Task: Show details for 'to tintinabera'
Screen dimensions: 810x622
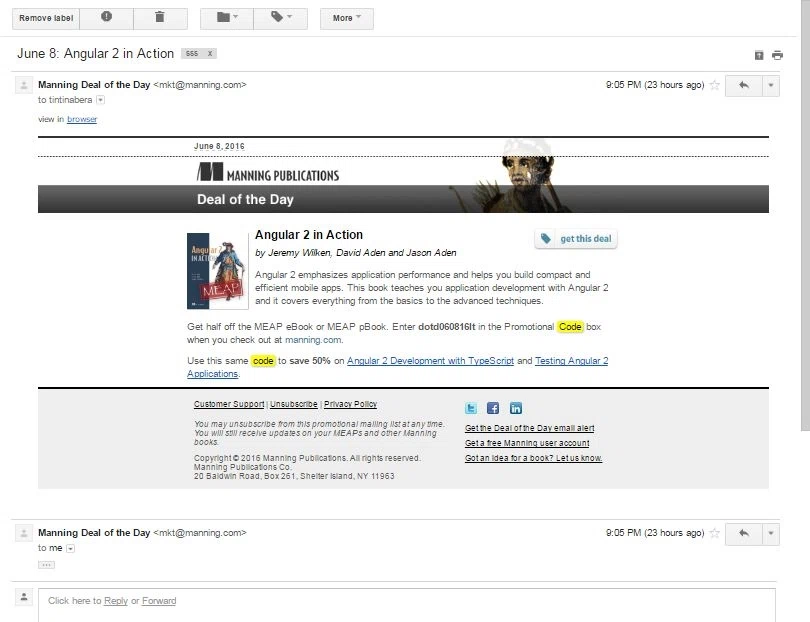Action: coord(101,100)
